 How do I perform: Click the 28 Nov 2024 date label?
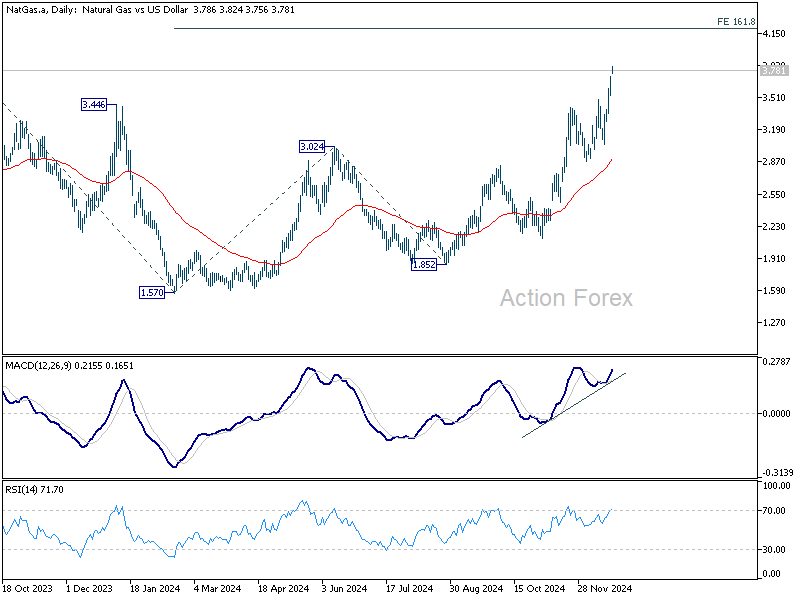tap(604, 588)
